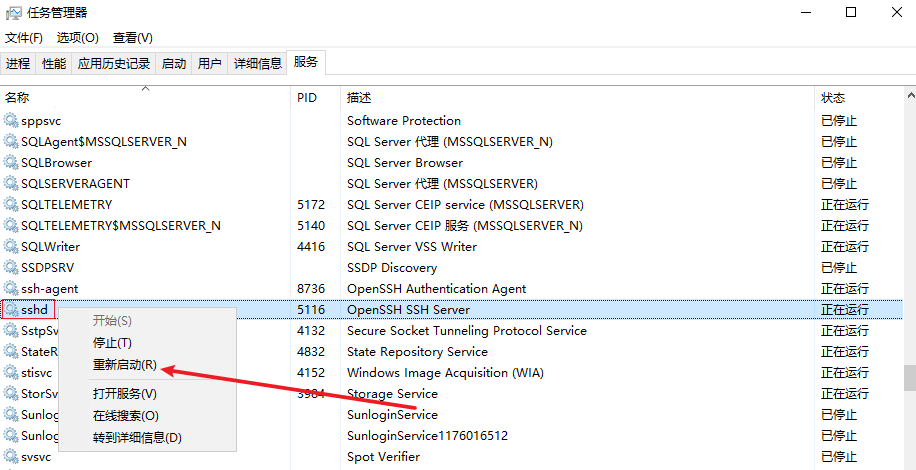
Task: Click the vertical scrollbar thumb
Action: coord(909,377)
